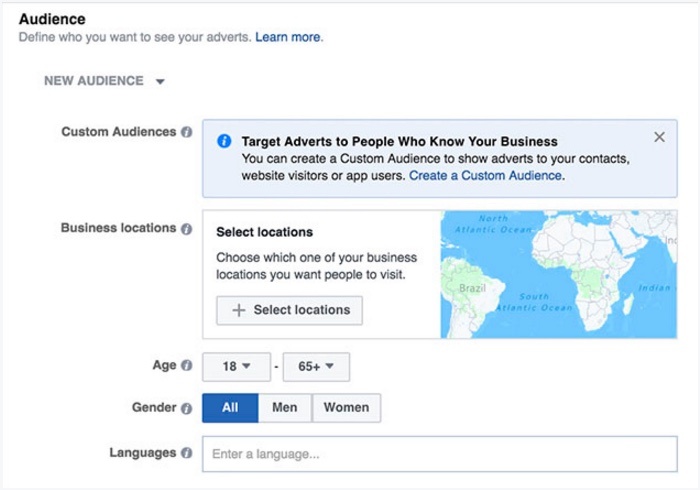700x490 pixels.
Task: Choose Women gender option
Action: coord(346,408)
